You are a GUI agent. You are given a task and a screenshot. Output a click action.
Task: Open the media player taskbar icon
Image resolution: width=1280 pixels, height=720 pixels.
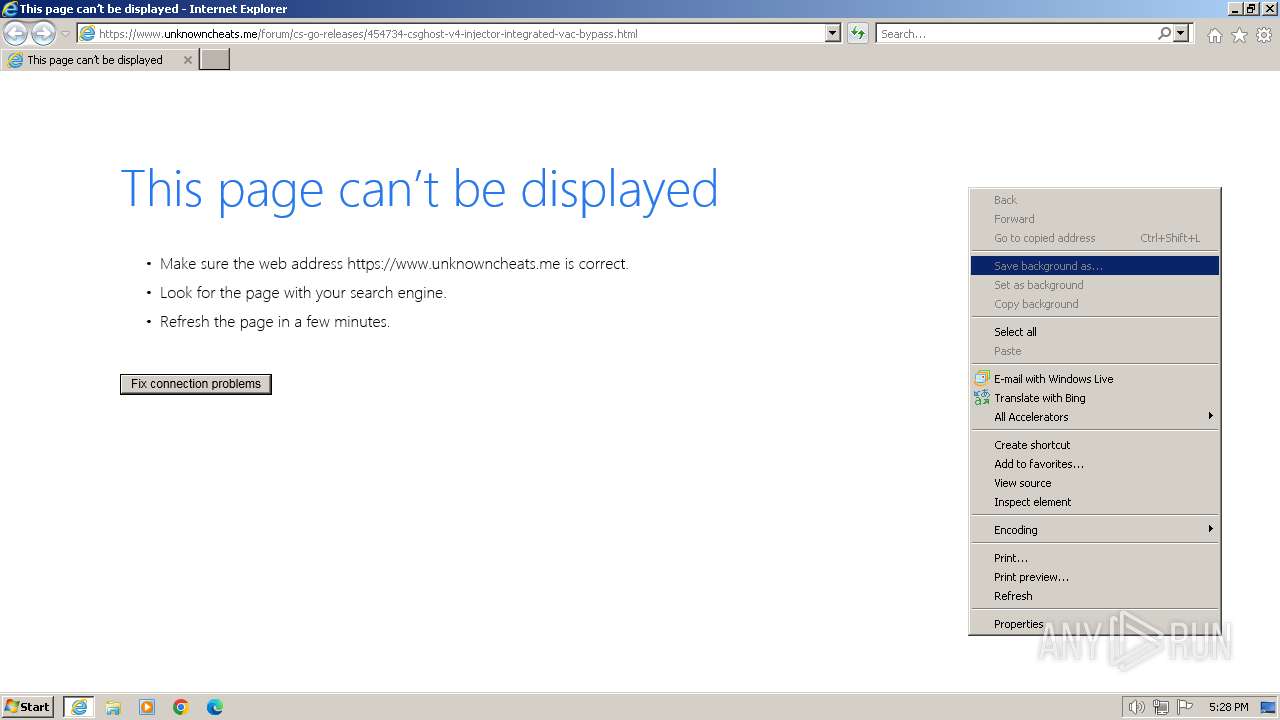(x=147, y=707)
